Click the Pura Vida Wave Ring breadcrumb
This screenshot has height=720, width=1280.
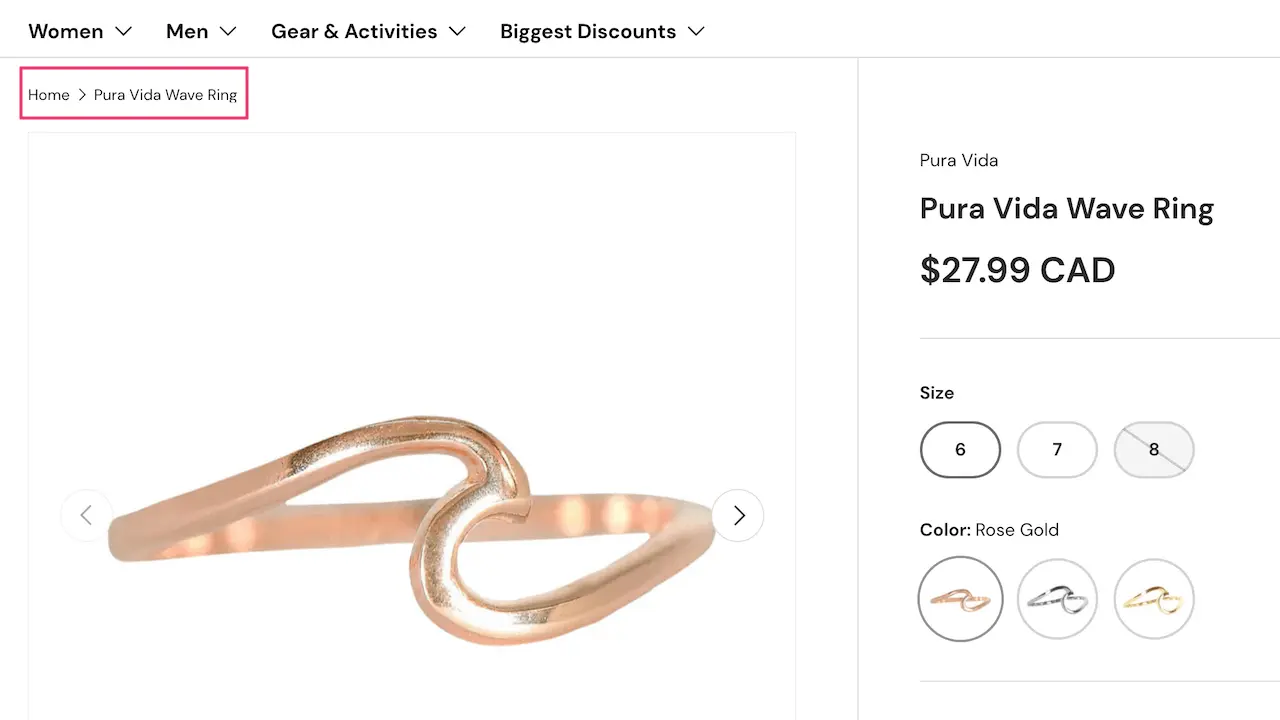pyautogui.click(x=165, y=95)
